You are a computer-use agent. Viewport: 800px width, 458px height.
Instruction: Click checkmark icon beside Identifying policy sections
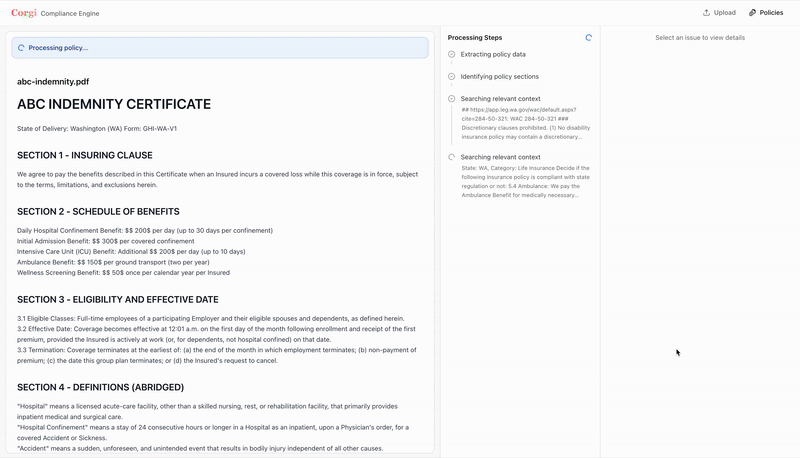coord(452,76)
